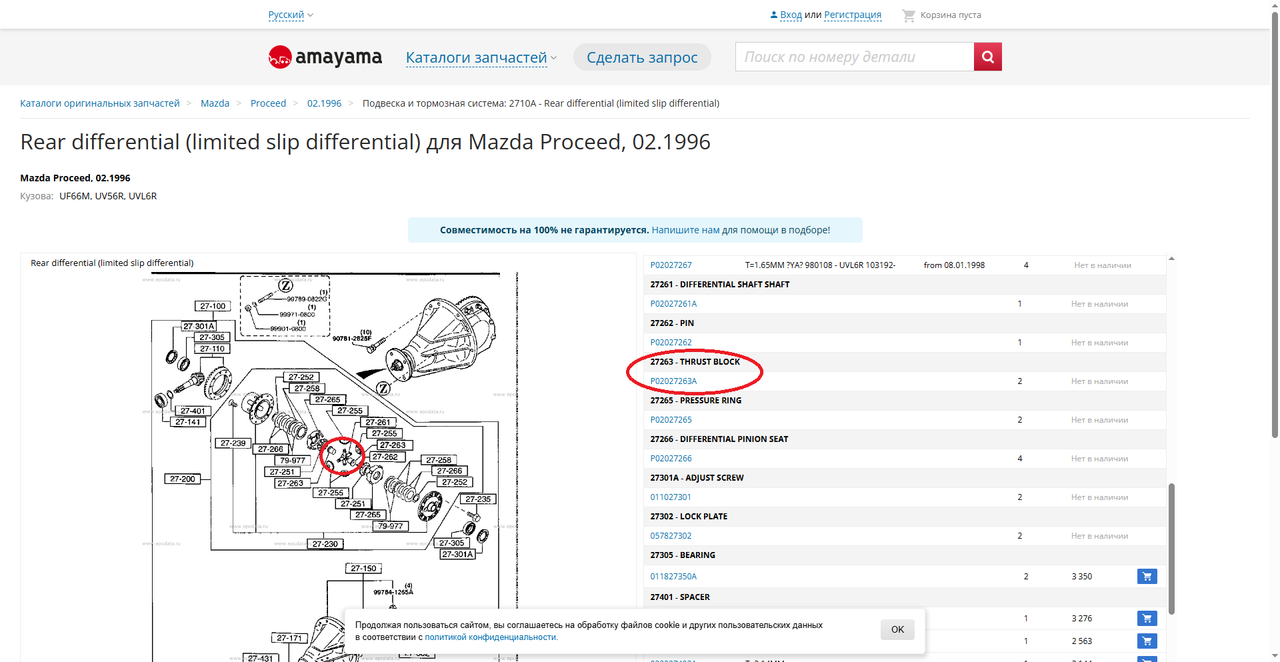Click the red search magnifier button
Screen dimensions: 1280x662
988,57
